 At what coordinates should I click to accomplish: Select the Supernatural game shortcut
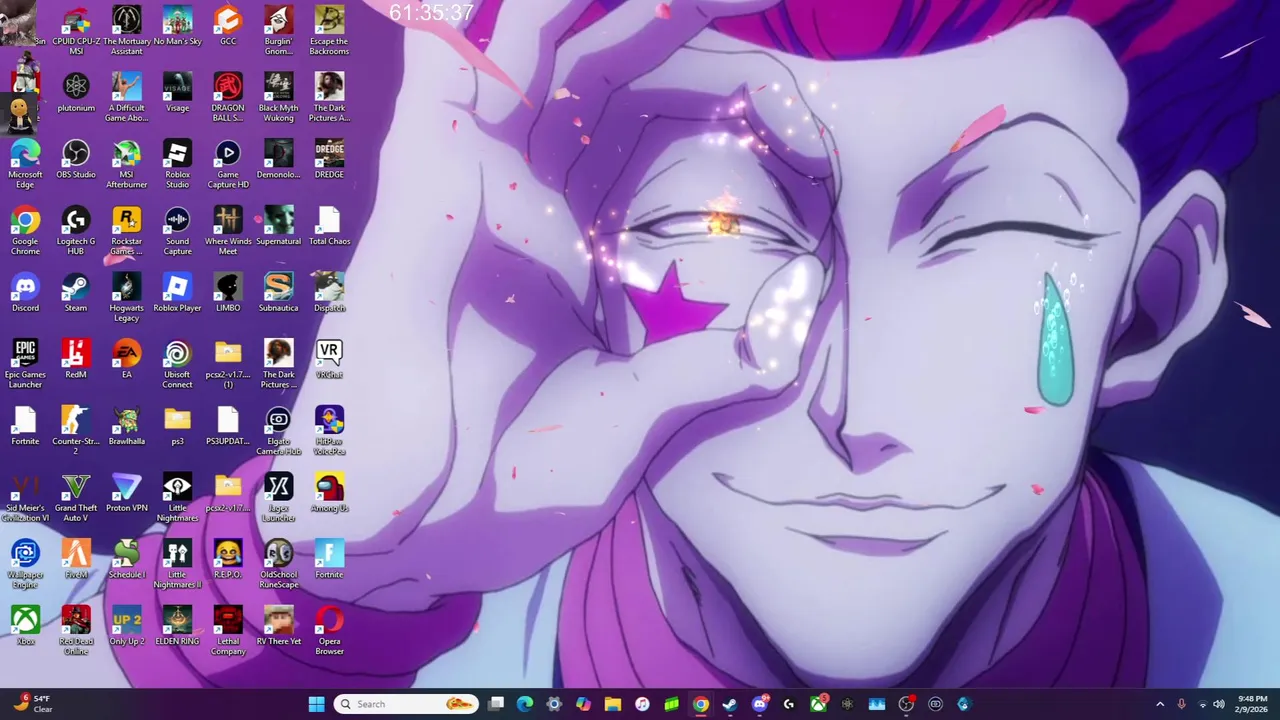pos(279,227)
